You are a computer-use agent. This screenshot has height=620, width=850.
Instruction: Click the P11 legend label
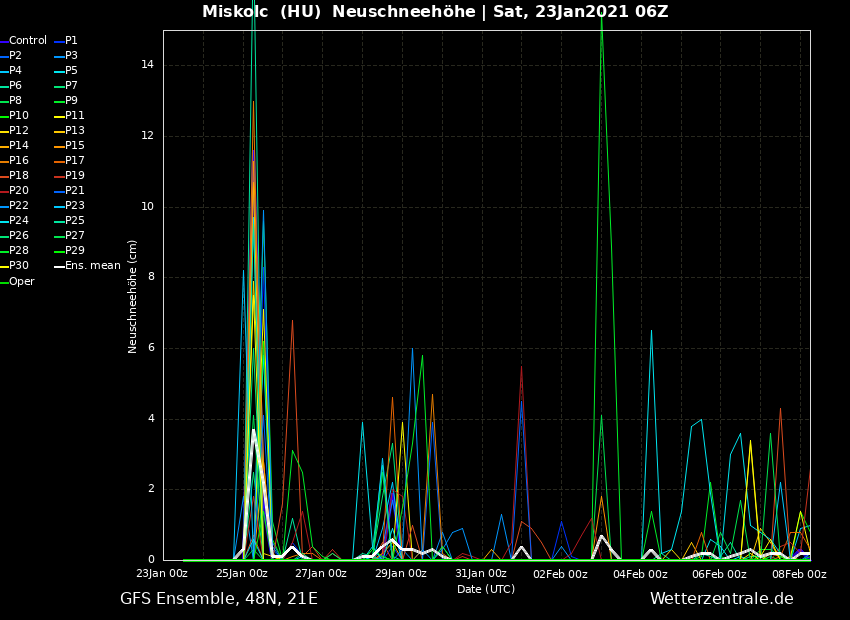click(74, 116)
